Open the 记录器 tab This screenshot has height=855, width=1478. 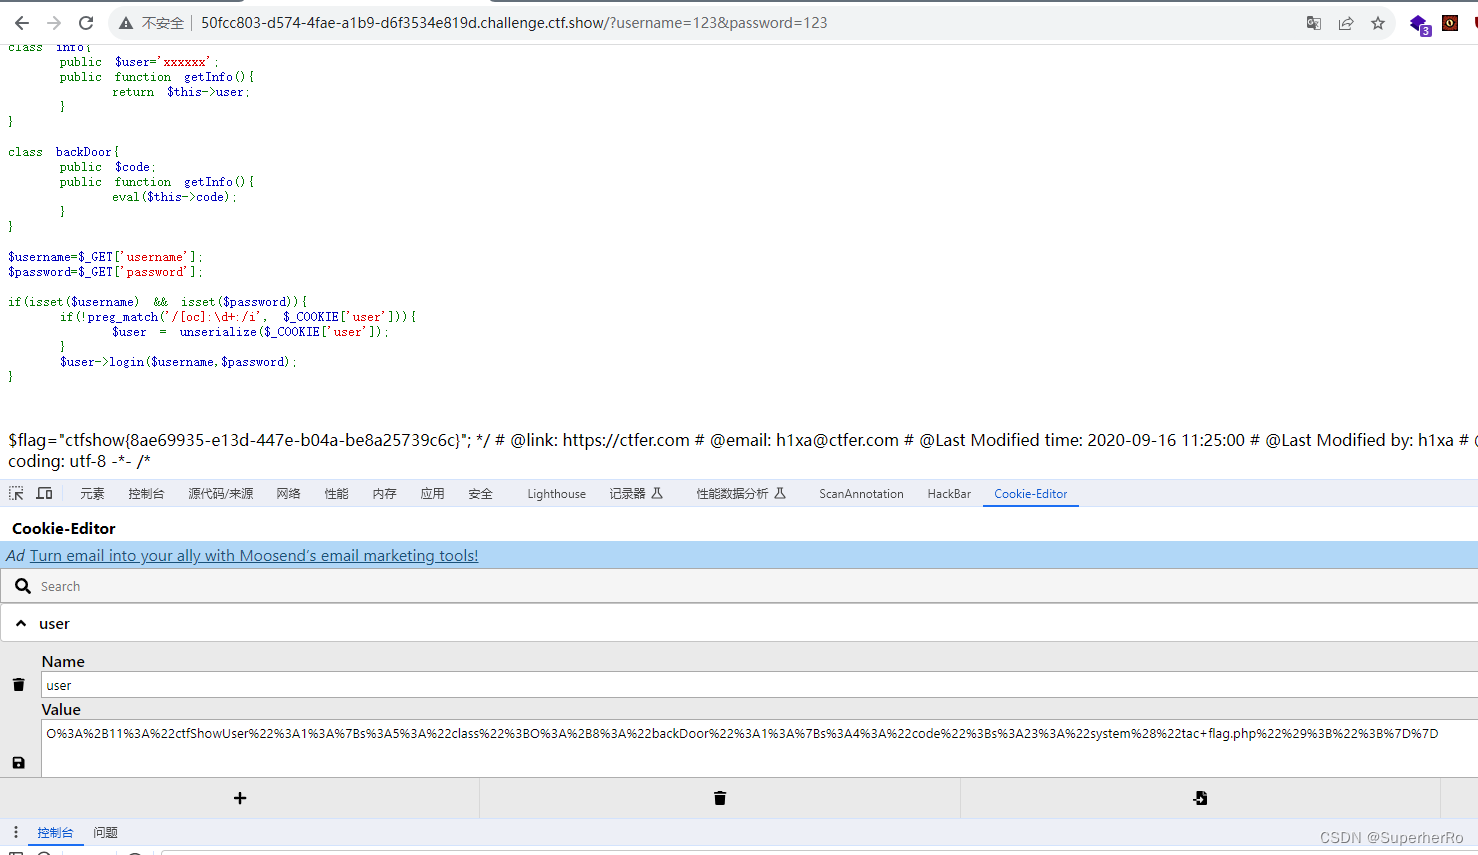(x=636, y=494)
